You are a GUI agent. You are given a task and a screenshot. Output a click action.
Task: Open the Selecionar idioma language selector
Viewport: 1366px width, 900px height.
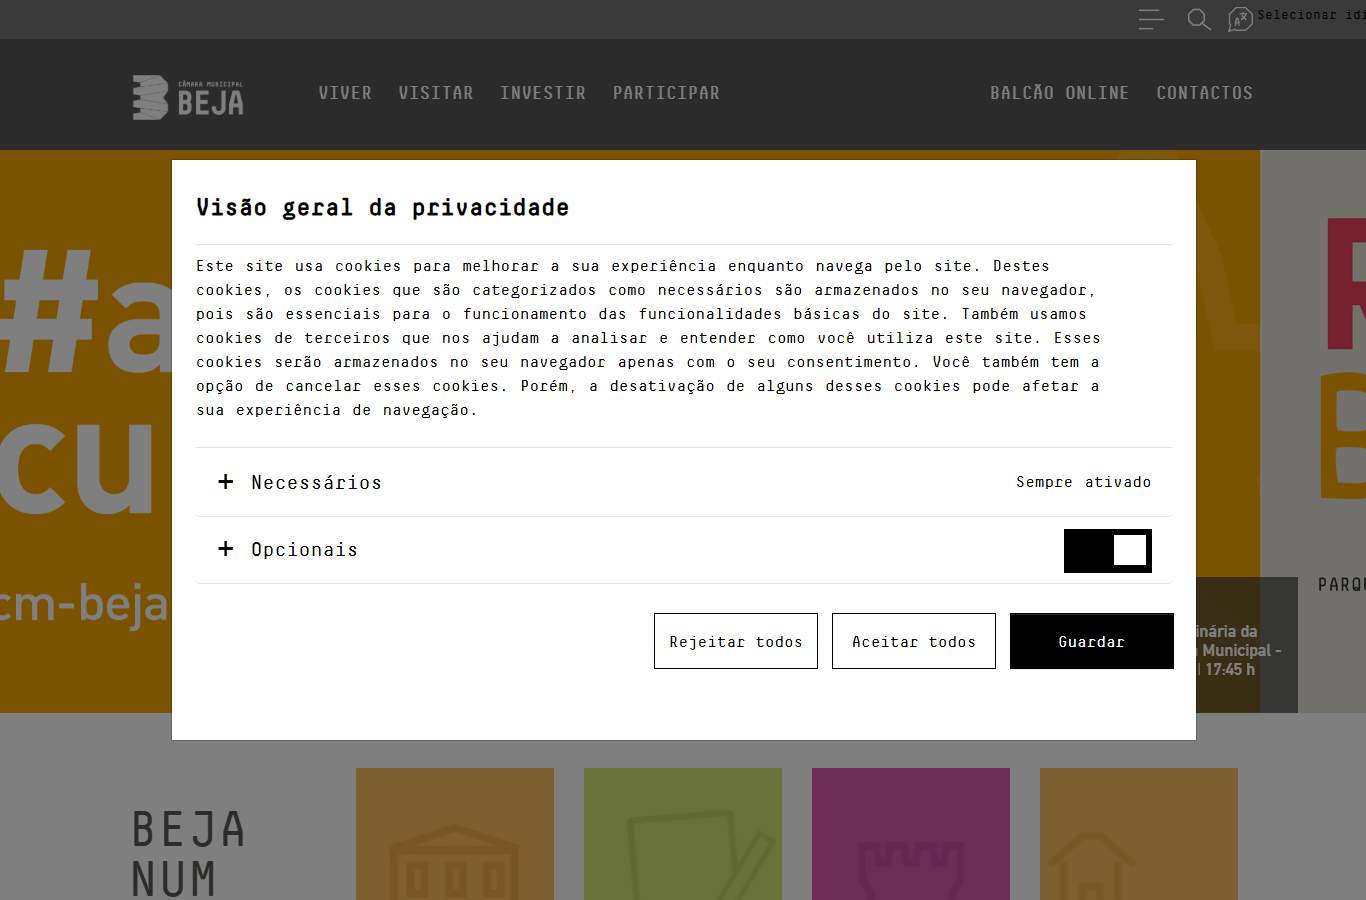coord(1311,15)
